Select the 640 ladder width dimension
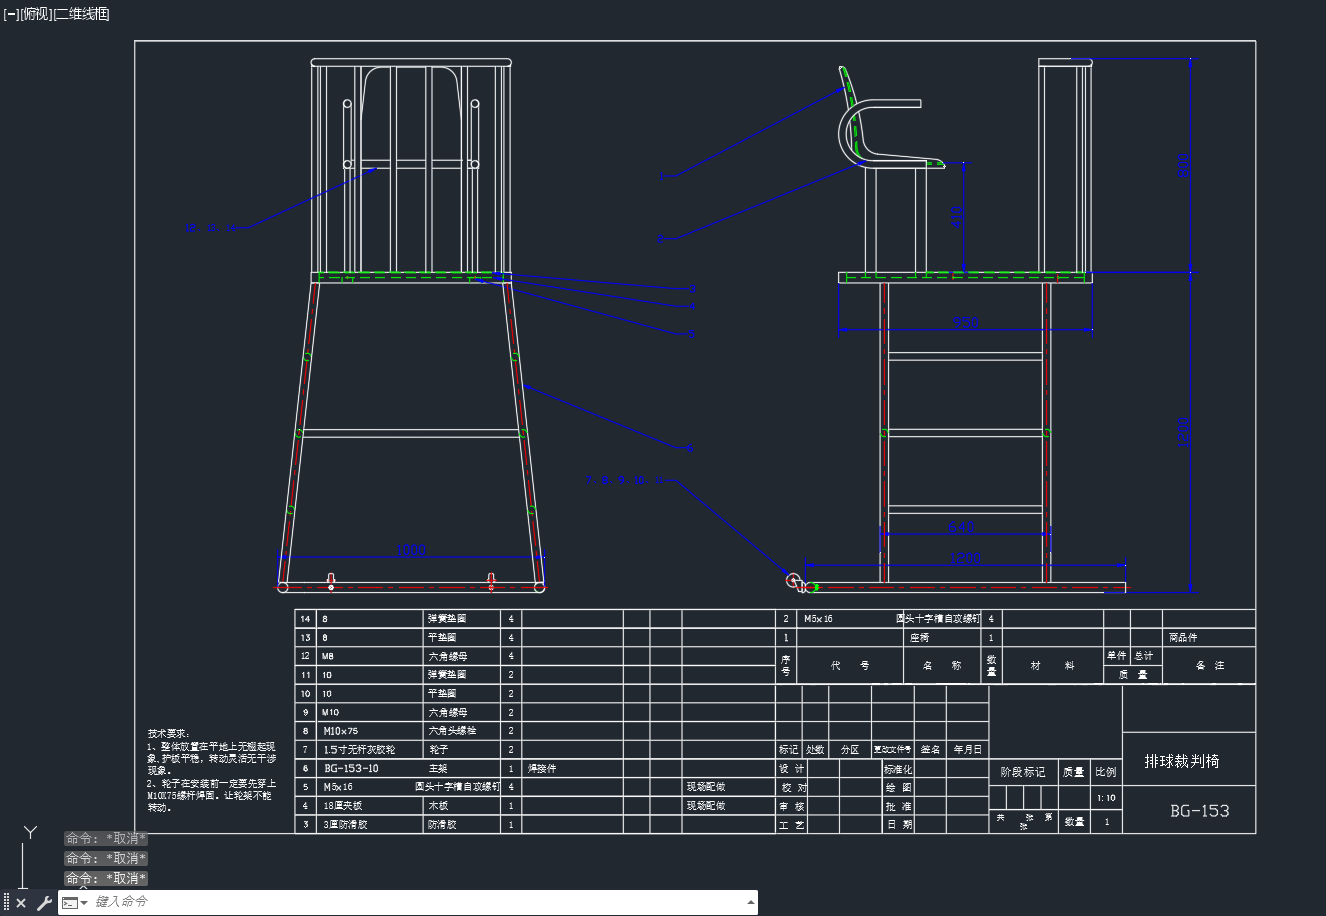 (x=961, y=527)
